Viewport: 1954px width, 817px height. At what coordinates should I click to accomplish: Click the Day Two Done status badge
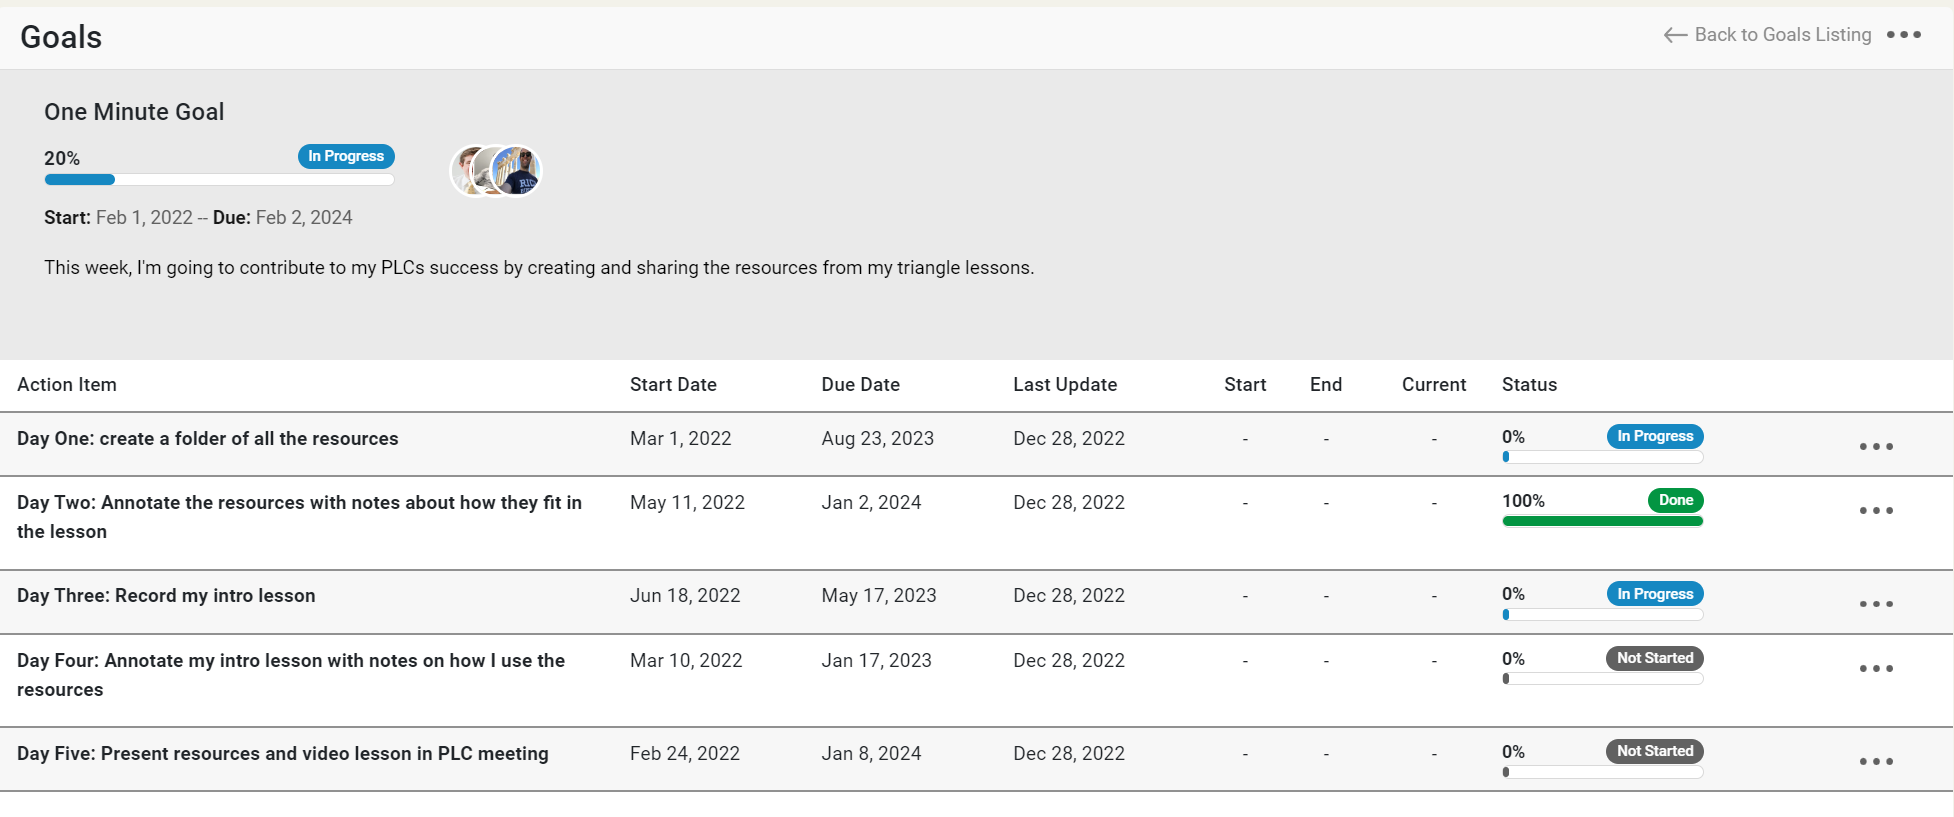(x=1676, y=500)
